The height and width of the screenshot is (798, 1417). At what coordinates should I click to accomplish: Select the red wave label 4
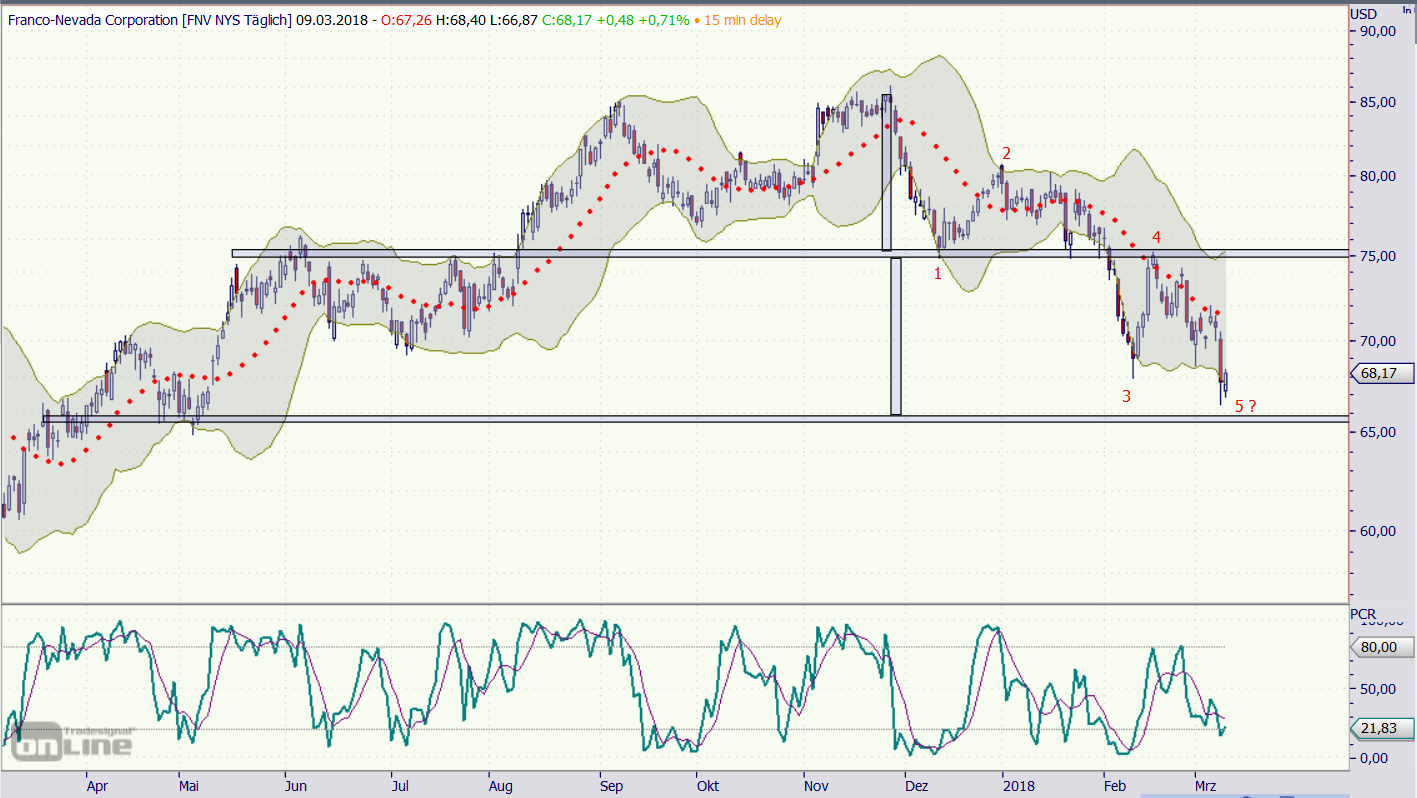pyautogui.click(x=1156, y=237)
